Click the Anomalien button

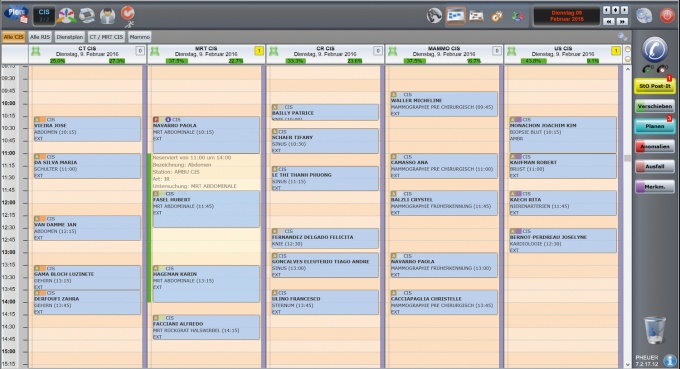coord(655,147)
